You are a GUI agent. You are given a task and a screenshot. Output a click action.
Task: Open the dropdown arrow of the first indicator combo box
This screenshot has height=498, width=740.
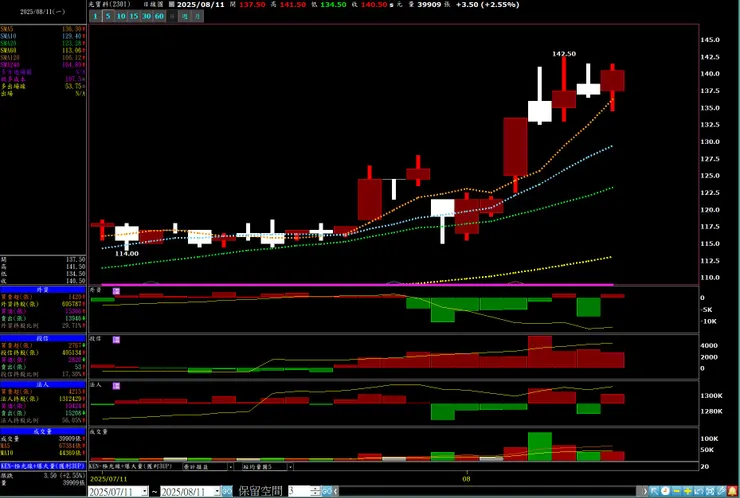coord(230,467)
